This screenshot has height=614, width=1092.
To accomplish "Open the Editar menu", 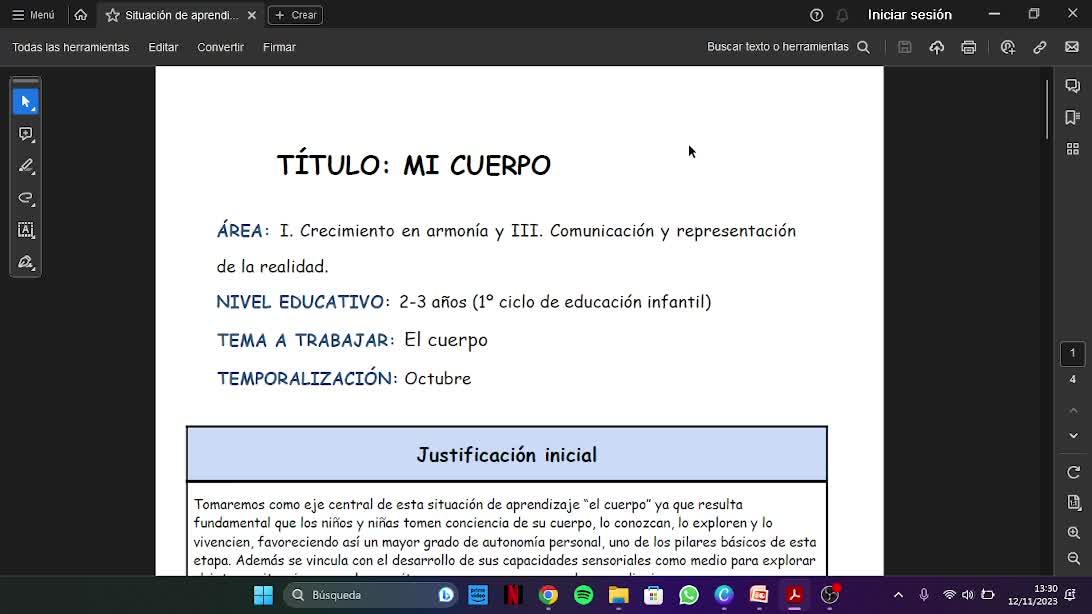I will click(163, 47).
